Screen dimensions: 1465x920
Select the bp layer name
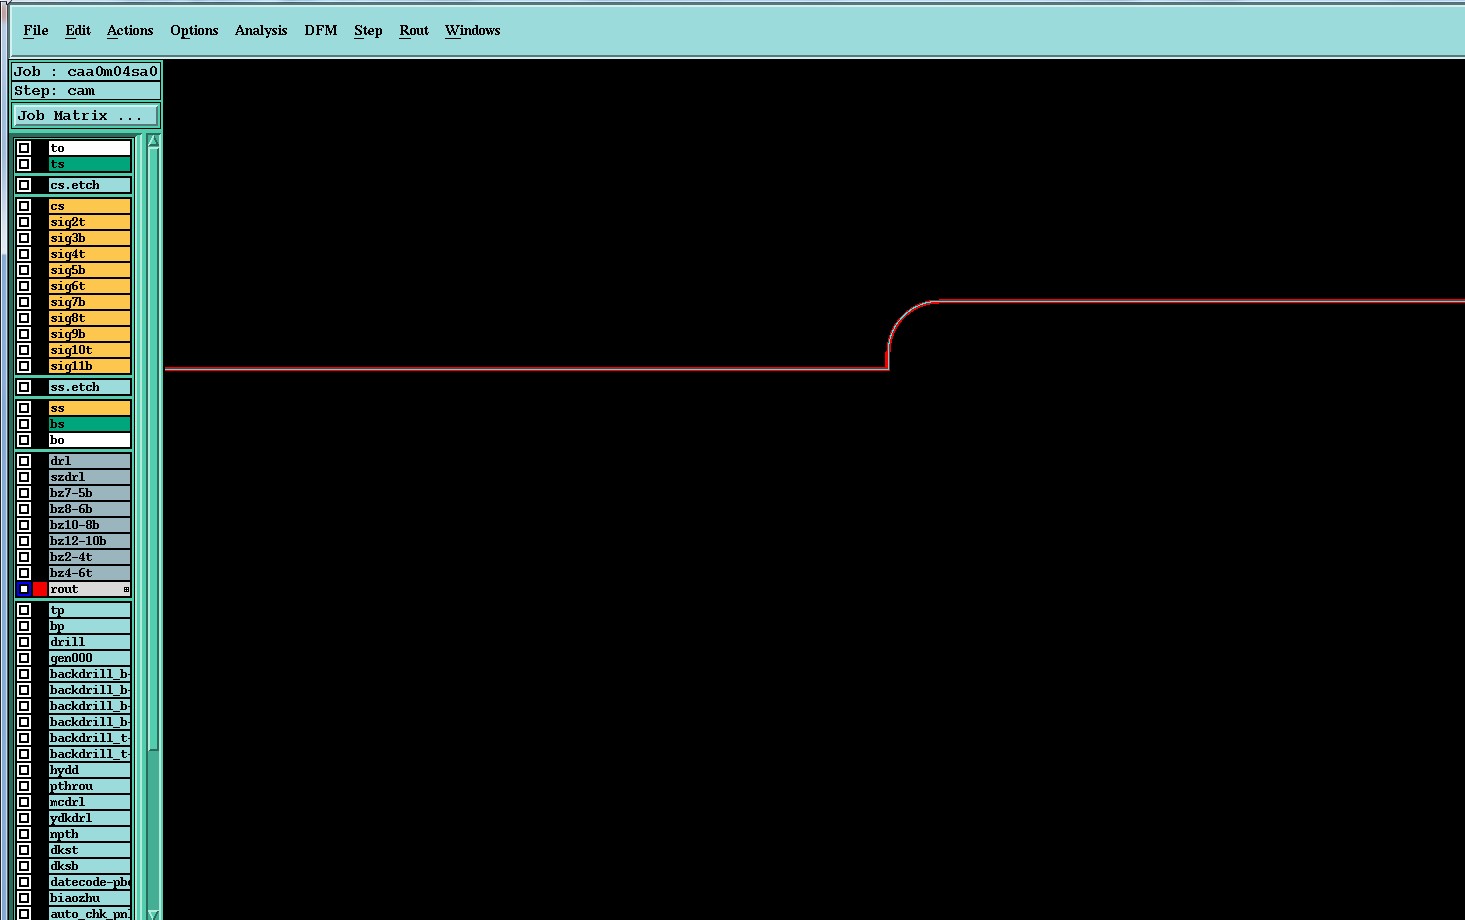[90, 626]
